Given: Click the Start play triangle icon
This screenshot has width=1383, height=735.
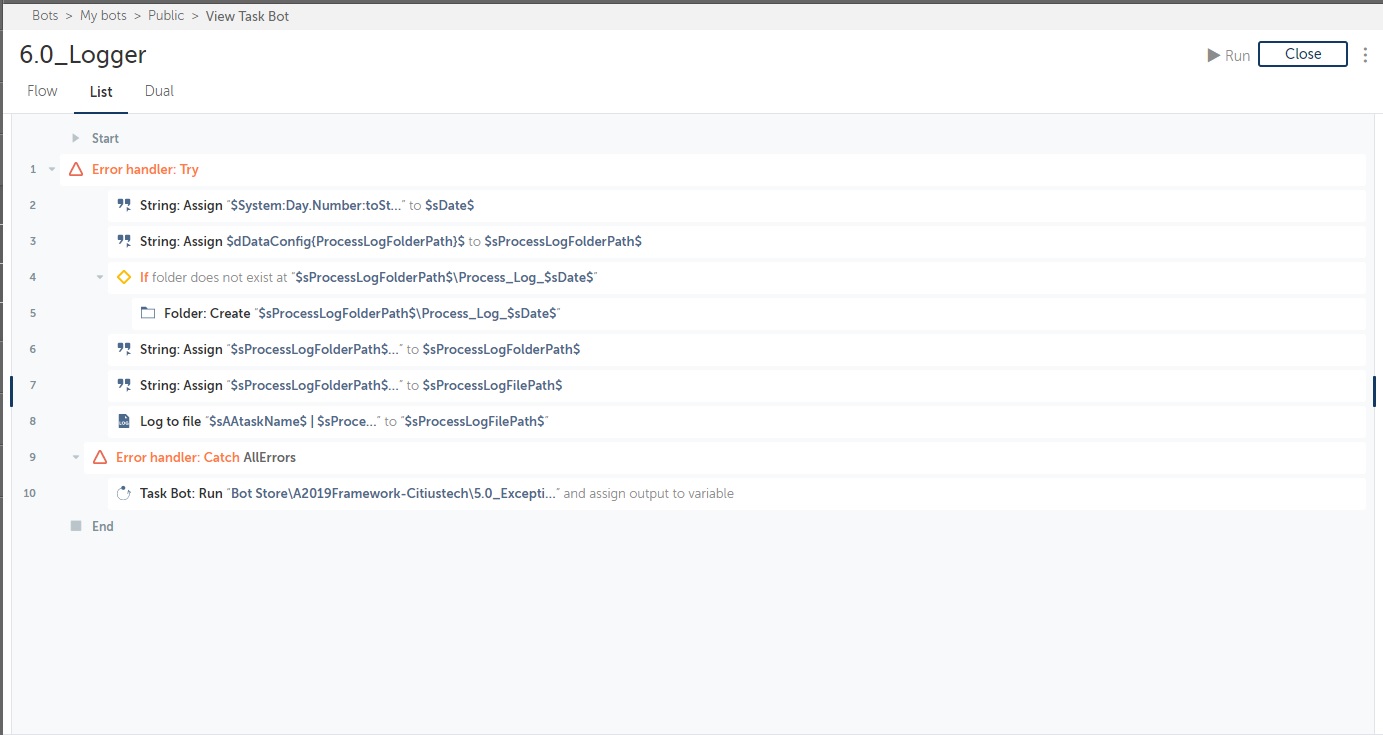Looking at the screenshot, I should click(76, 138).
